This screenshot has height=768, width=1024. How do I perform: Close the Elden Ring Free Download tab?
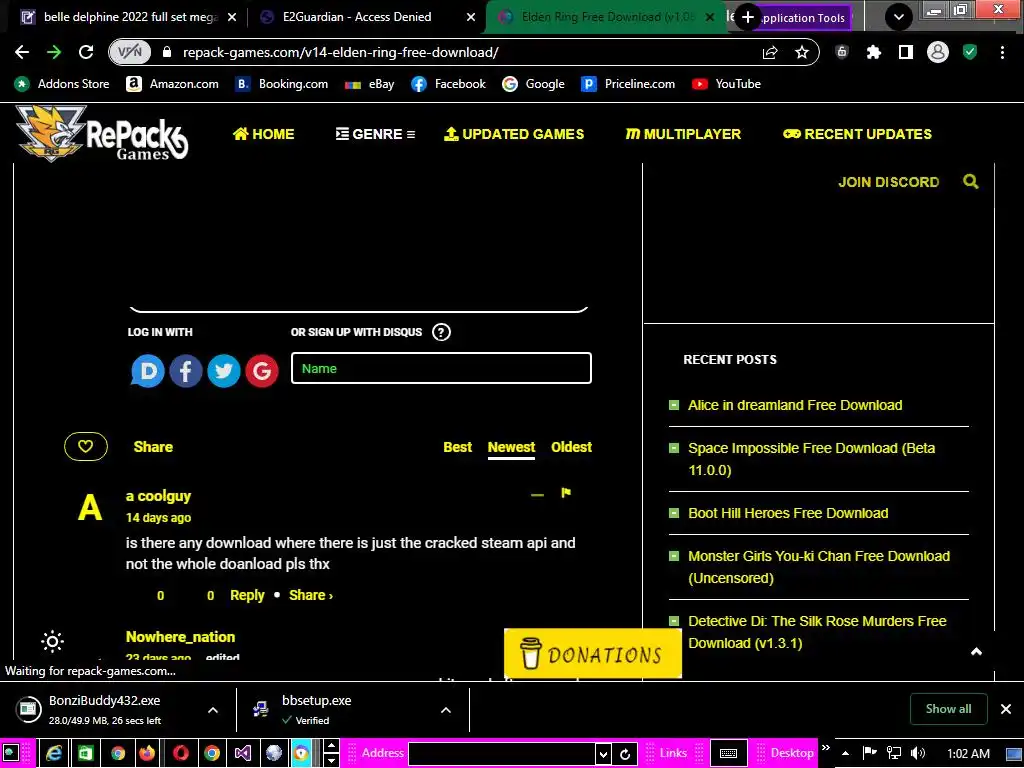pos(710,17)
